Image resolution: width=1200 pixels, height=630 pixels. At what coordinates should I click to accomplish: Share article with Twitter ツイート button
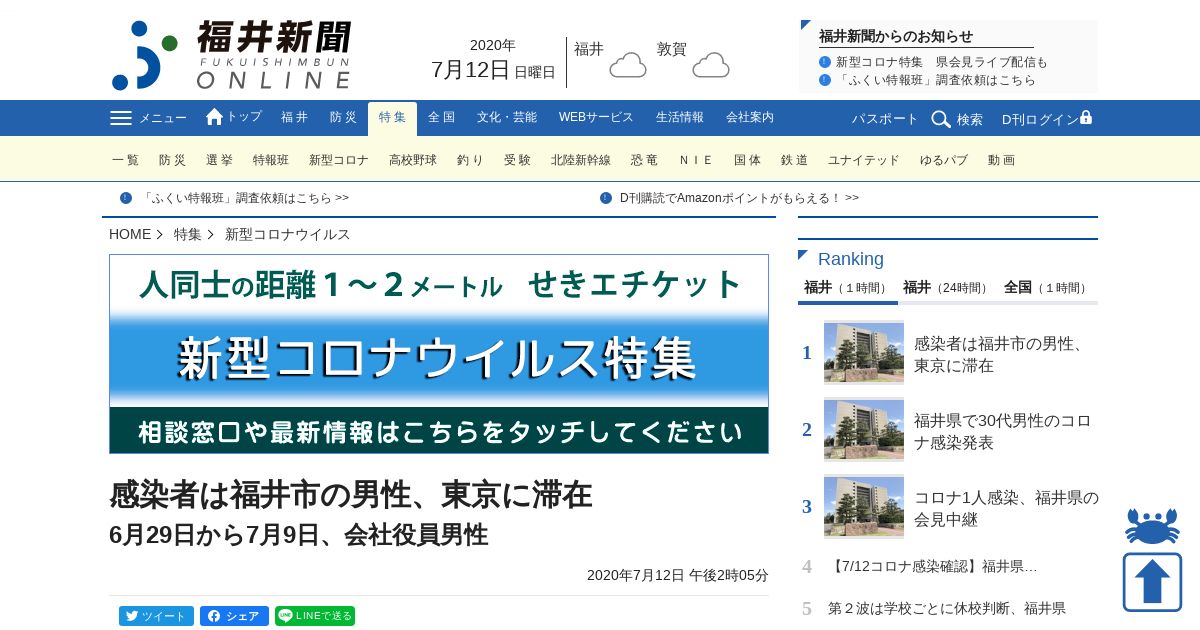point(156,616)
